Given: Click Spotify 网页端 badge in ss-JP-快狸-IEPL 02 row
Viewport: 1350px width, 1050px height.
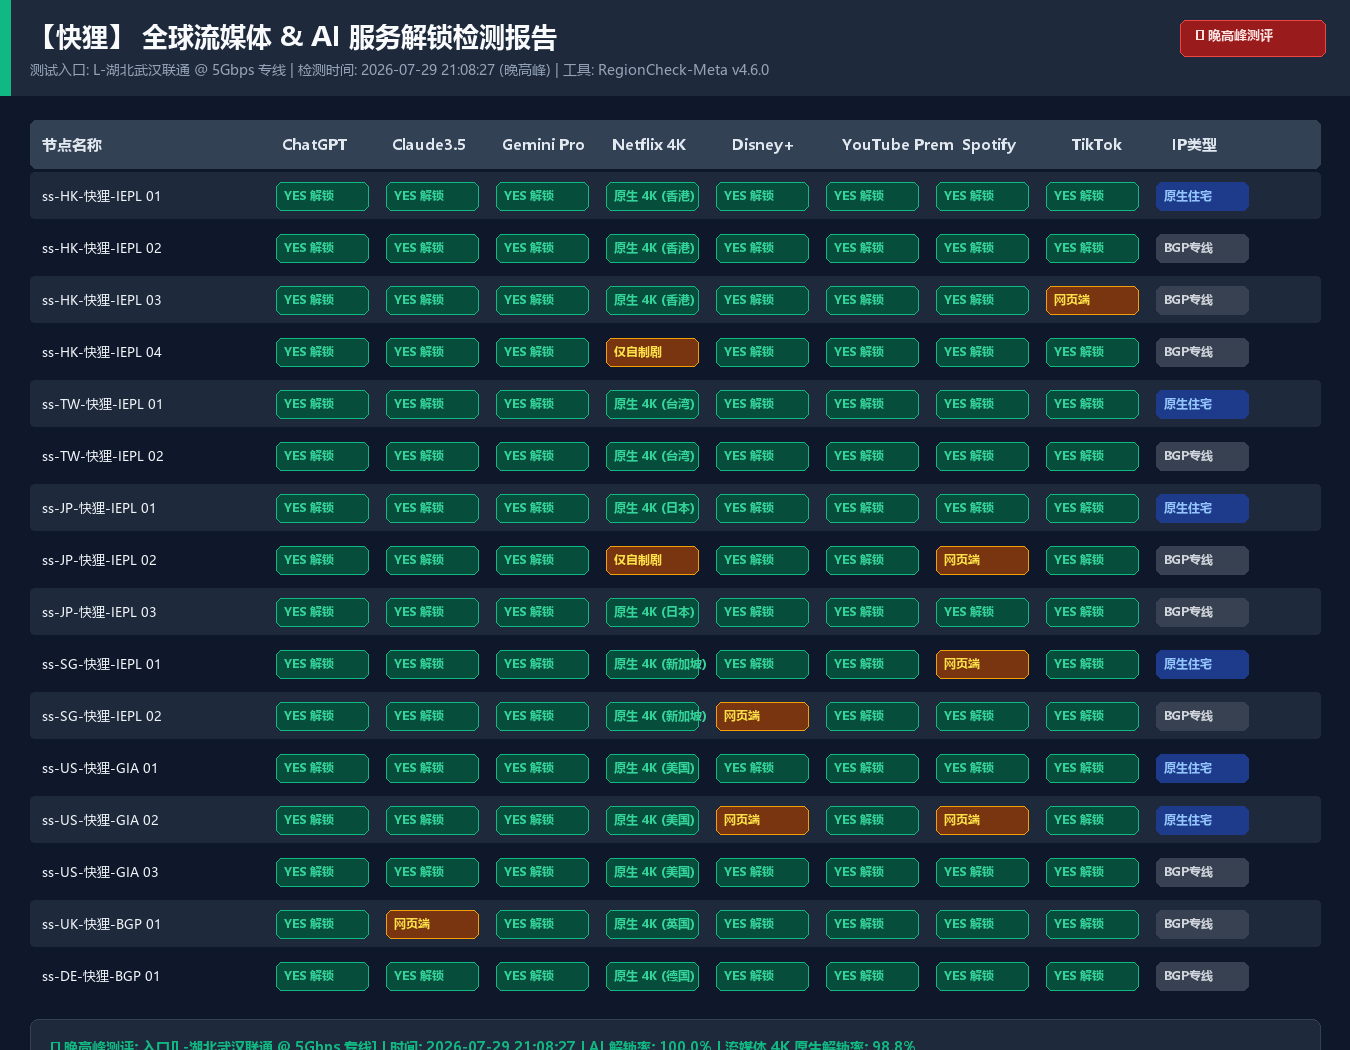Looking at the screenshot, I should coord(982,560).
